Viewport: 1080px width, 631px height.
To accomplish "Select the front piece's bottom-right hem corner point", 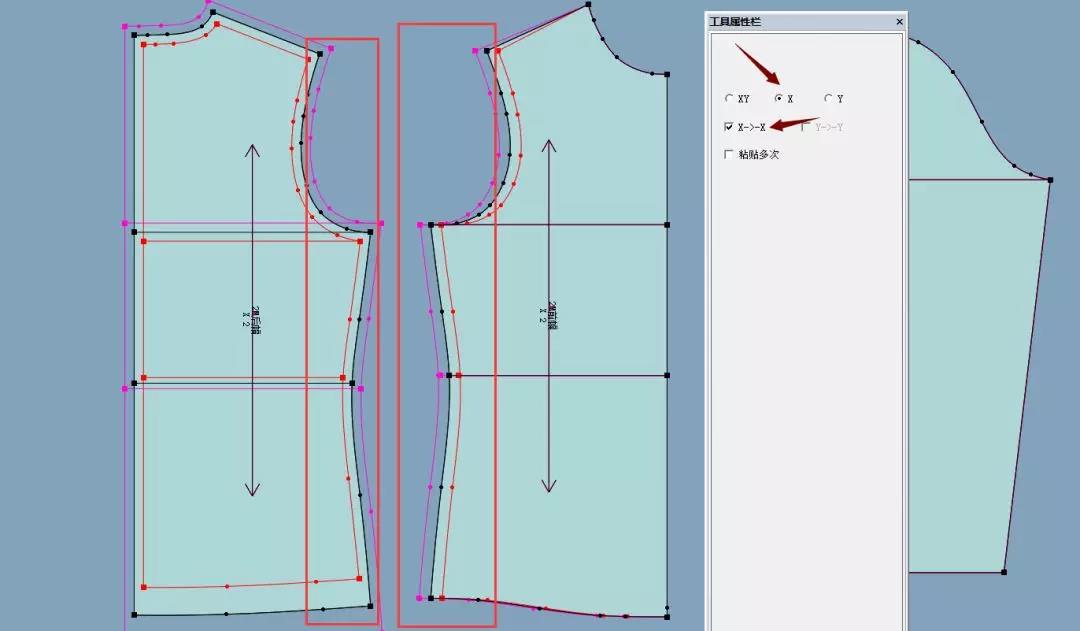I will point(667,614).
